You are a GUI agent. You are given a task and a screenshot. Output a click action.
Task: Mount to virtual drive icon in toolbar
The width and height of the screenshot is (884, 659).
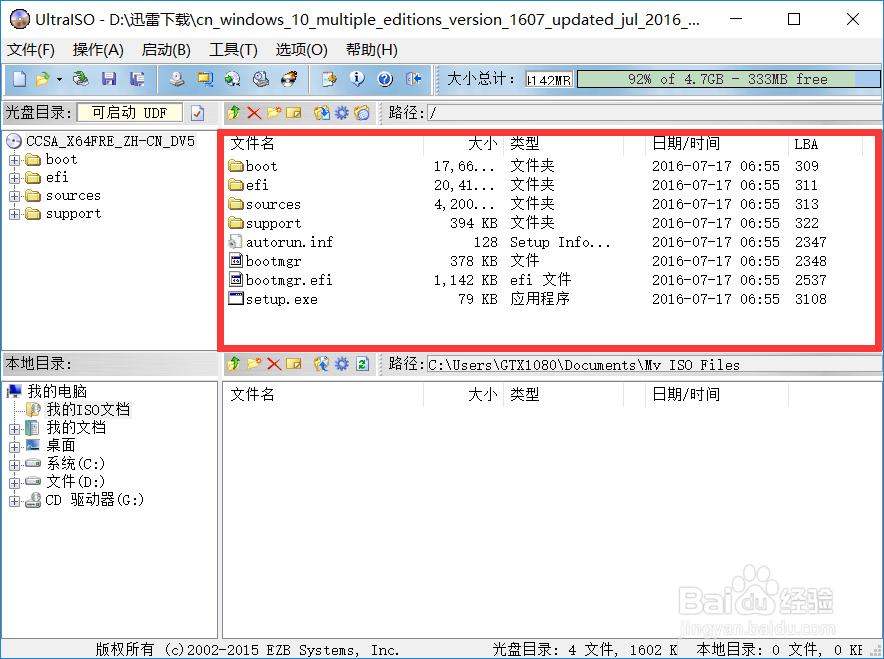[261, 79]
